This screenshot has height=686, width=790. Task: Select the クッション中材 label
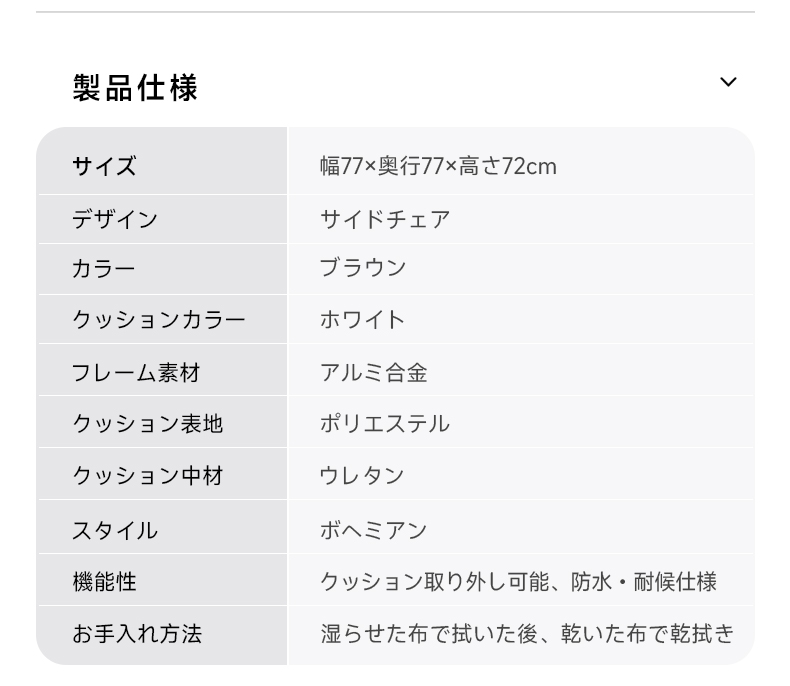pos(148,475)
